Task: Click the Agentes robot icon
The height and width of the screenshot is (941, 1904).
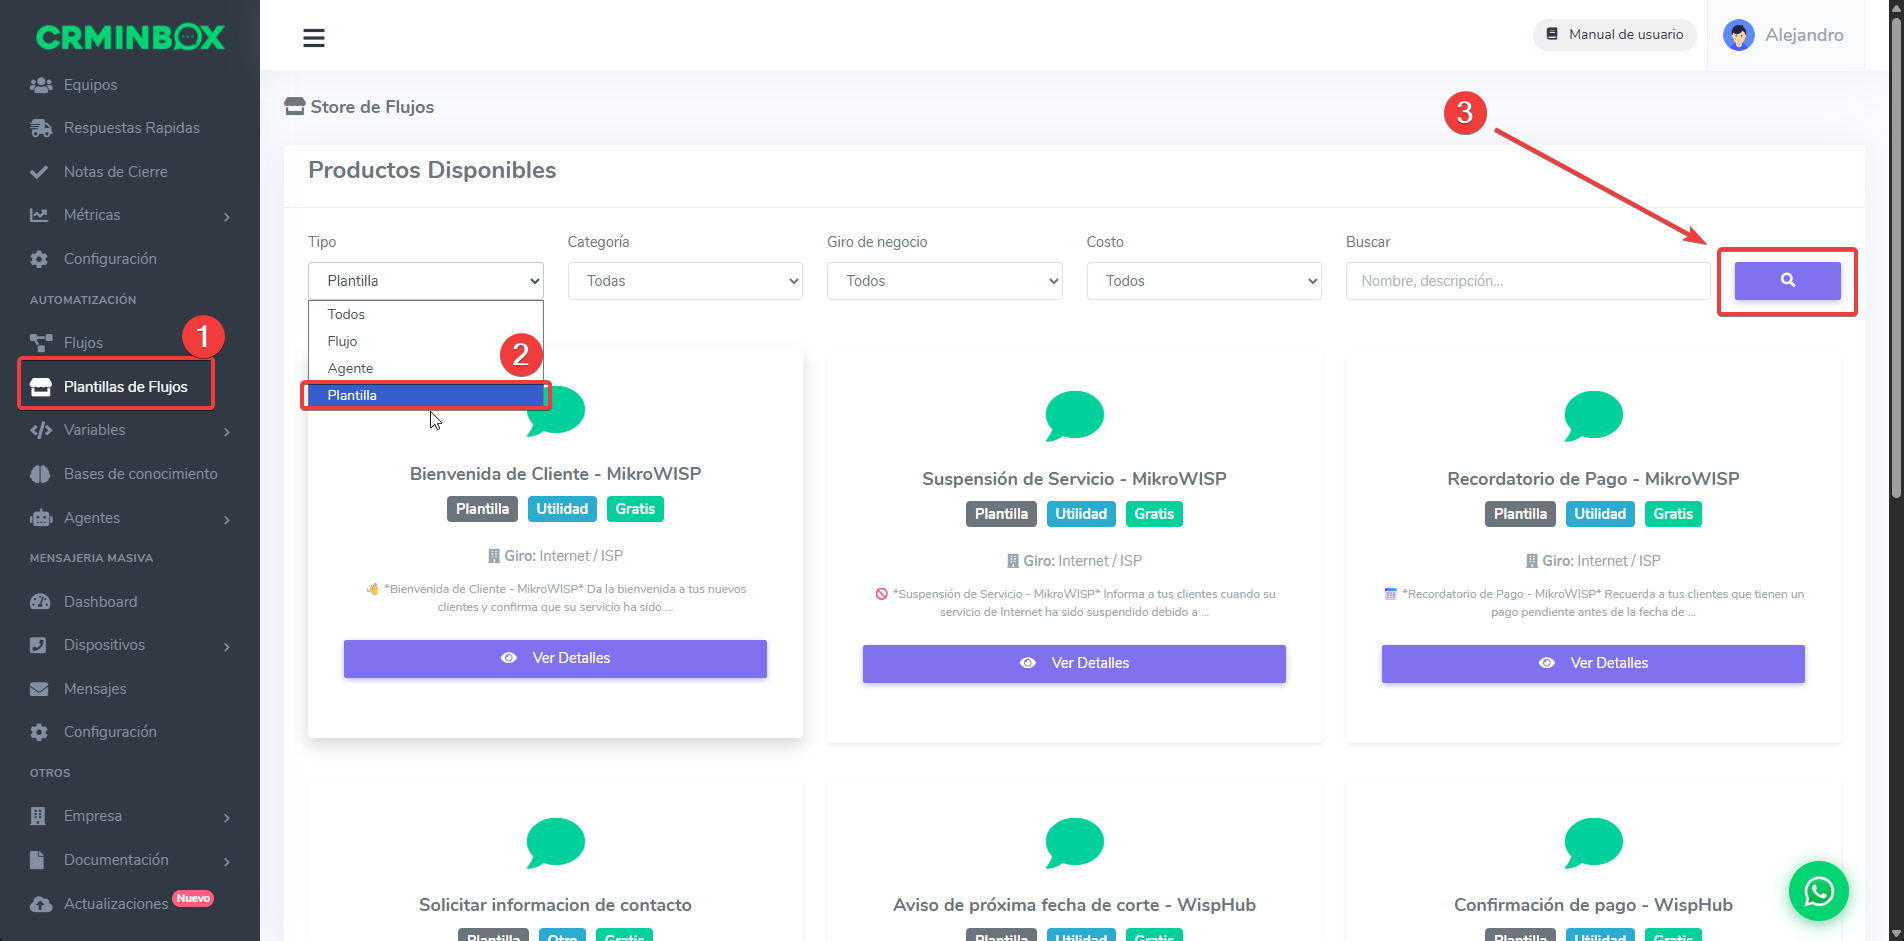Action: tap(40, 518)
